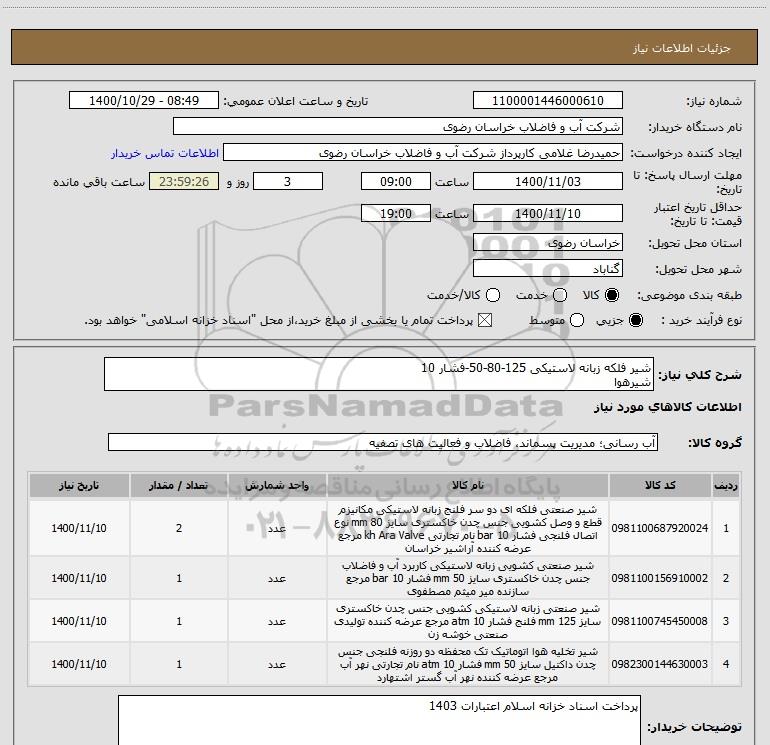Click product code 0982300144630003
The height and width of the screenshot is (745, 770).
click(x=660, y=664)
